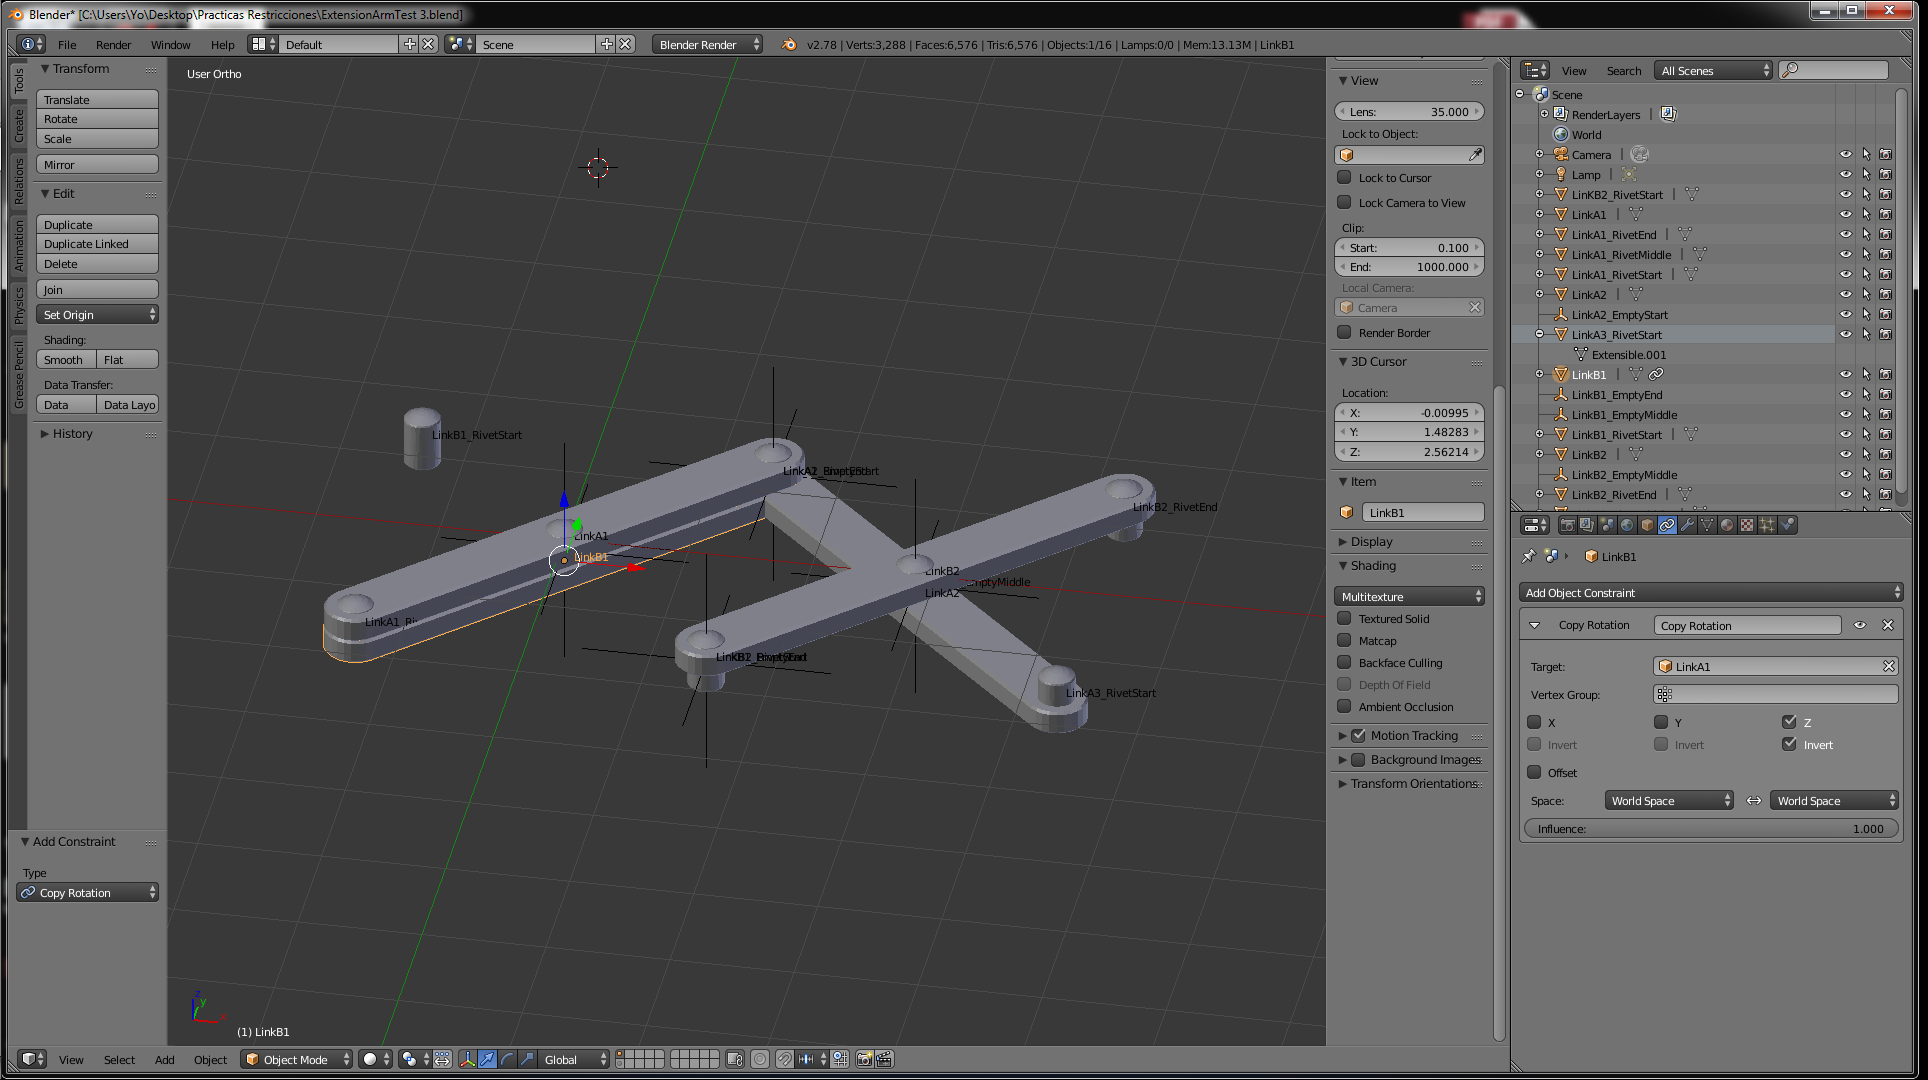Click the LinkB1 item name field
Screen dimensions: 1928x1080
(x=1422, y=513)
